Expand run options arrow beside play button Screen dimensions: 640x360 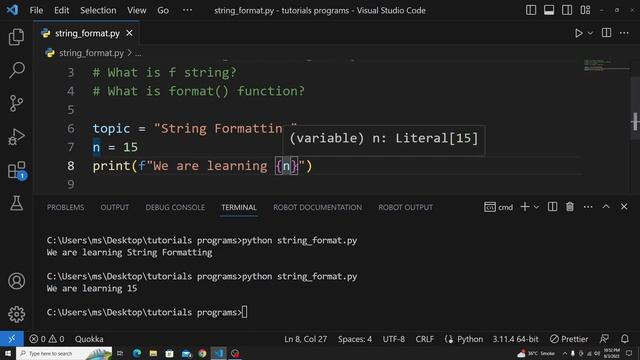pos(590,33)
